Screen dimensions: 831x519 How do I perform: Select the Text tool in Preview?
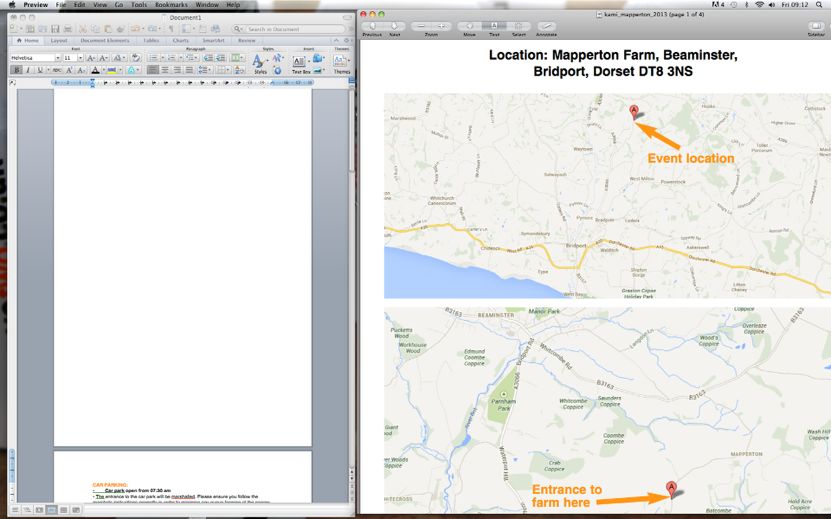[x=494, y=26]
